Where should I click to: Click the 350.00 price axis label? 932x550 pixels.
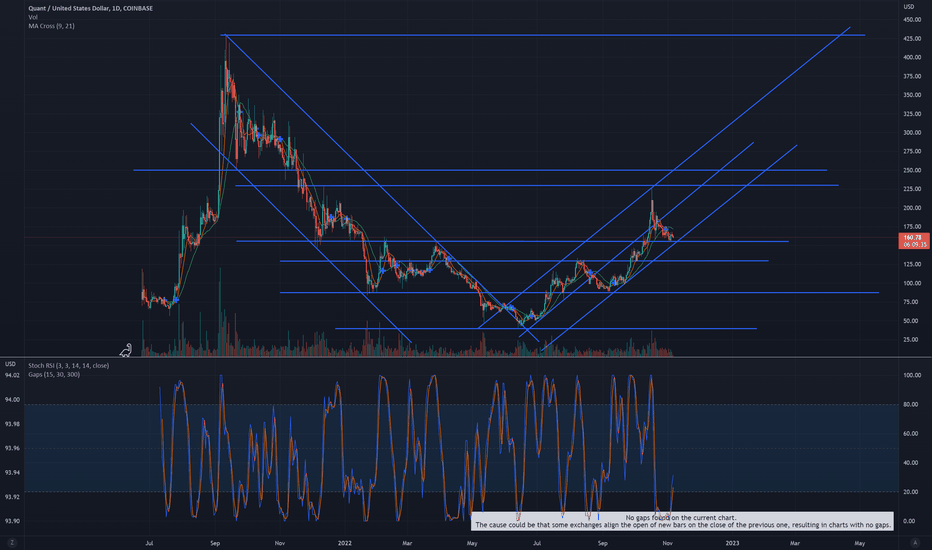912,95
